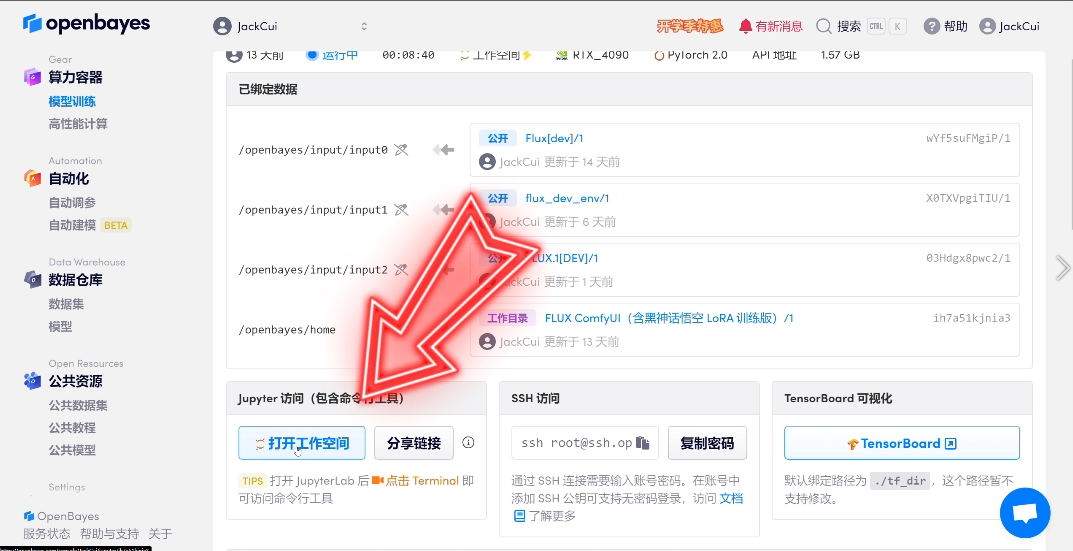Screen dimensions: 1073x551
Task: Open the 算力容器 section icon
Action: coord(32,77)
